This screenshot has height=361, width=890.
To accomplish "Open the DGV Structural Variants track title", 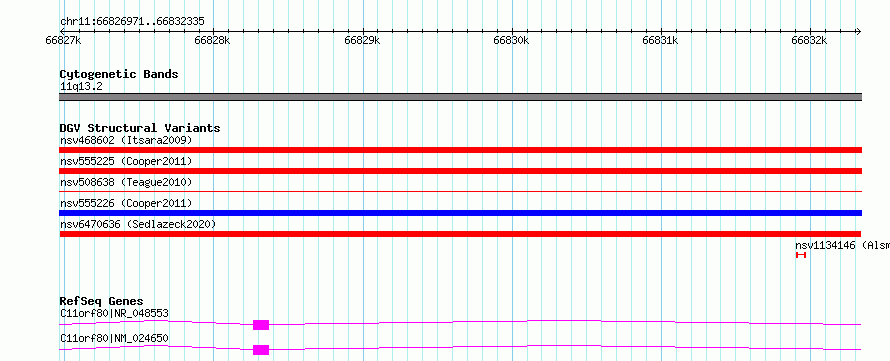I will (140, 128).
